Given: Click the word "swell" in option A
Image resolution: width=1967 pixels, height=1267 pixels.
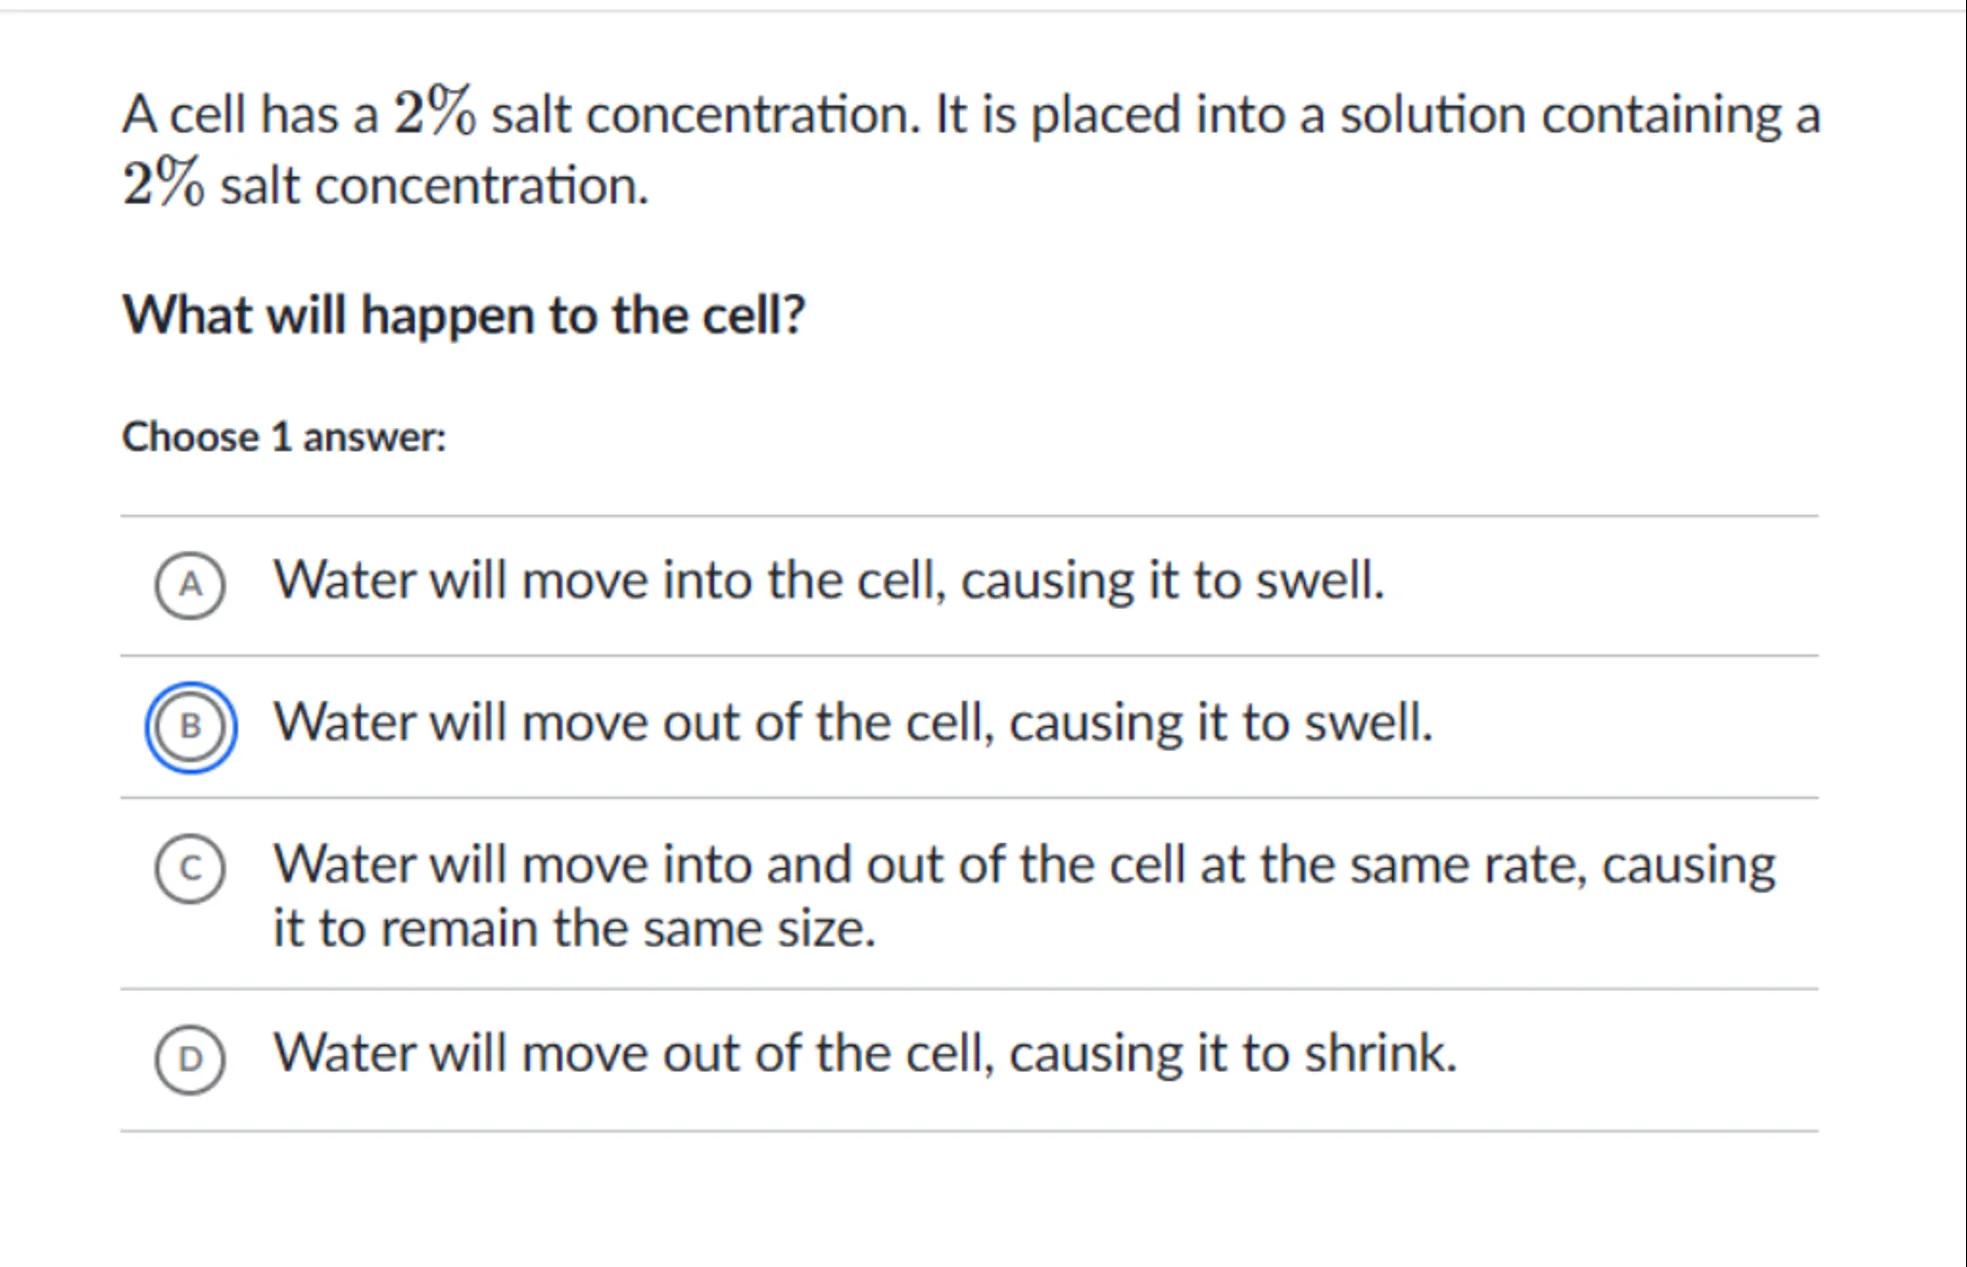Looking at the screenshot, I should point(1318,580).
